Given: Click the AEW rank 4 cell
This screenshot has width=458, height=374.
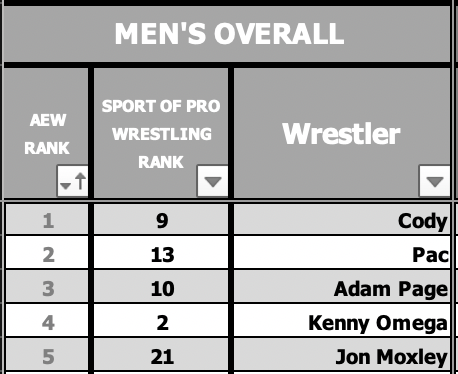Looking at the screenshot, I should click(x=47, y=321).
